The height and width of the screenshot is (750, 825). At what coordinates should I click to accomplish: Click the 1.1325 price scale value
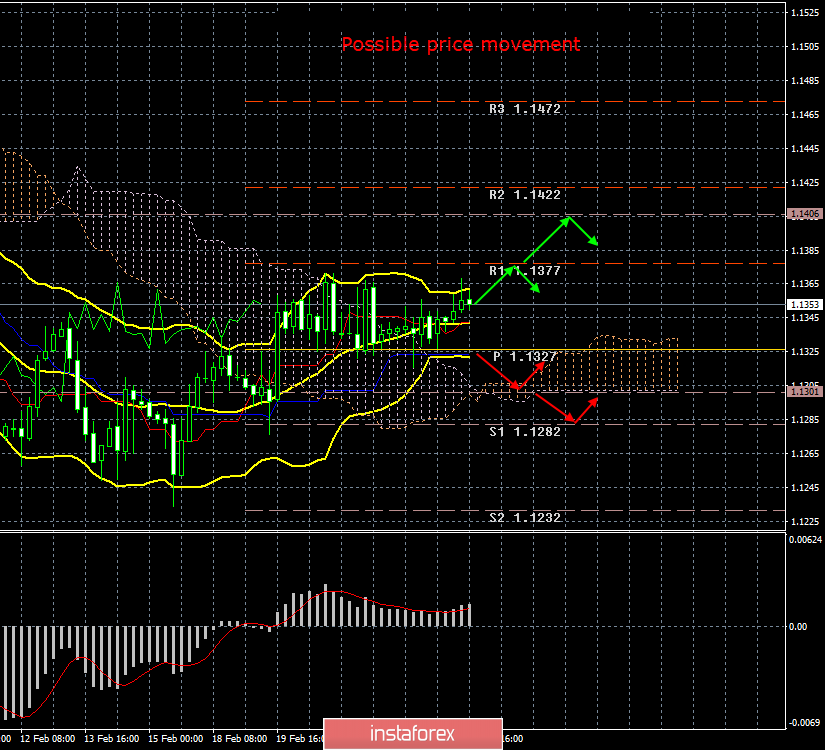click(x=805, y=352)
